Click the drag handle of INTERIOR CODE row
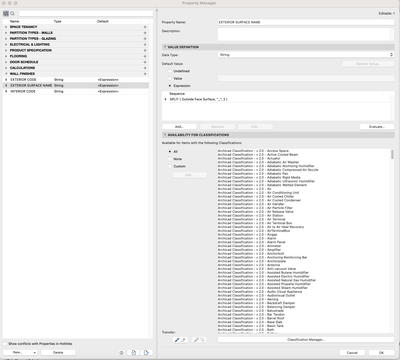The width and height of the screenshot is (400, 360). pyautogui.click(x=6, y=91)
